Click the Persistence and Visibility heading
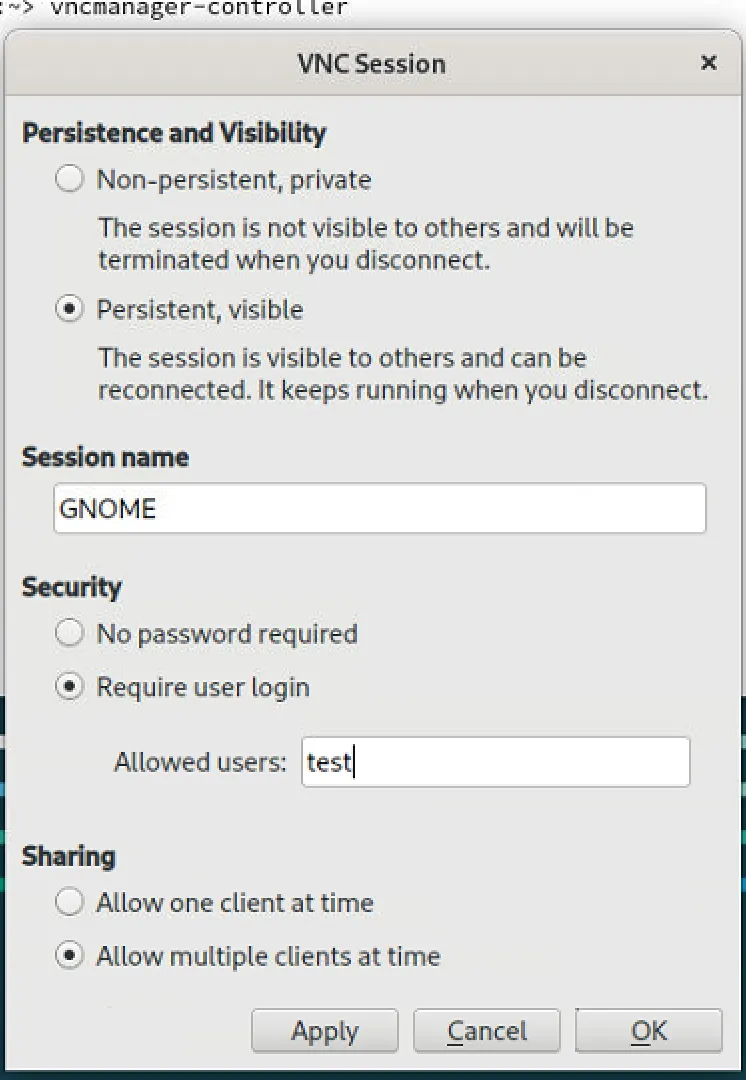This screenshot has height=1080, width=746. coord(174,132)
